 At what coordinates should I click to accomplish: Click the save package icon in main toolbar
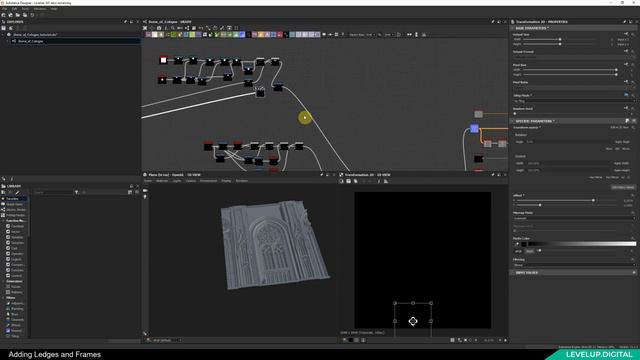point(25,15)
